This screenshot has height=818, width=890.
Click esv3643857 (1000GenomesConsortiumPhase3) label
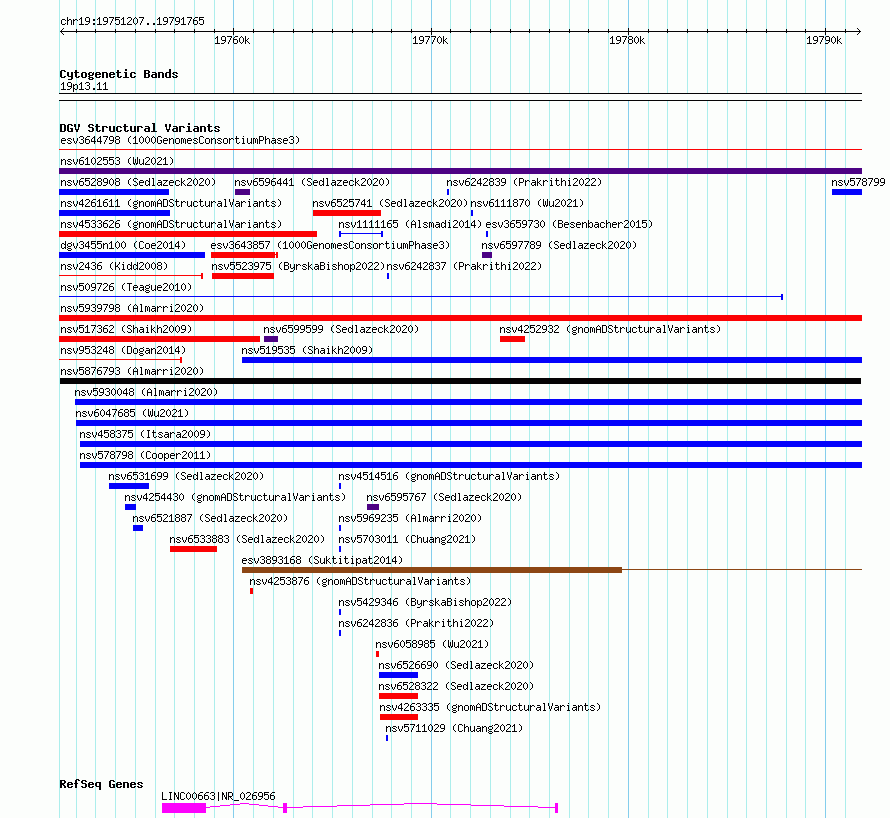[330, 245]
